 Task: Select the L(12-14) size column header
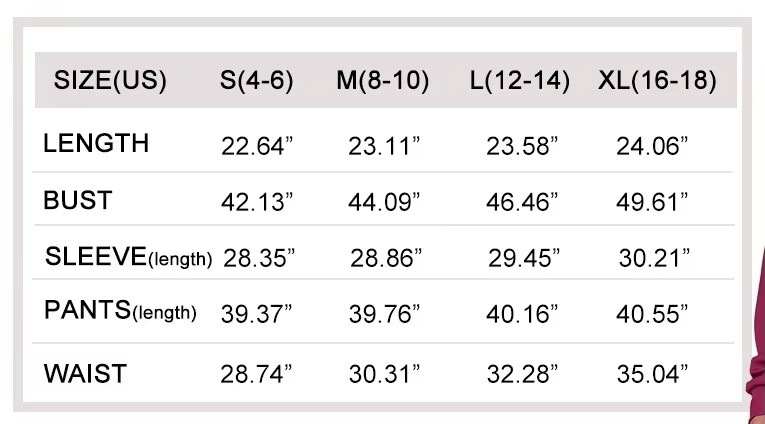point(520,81)
